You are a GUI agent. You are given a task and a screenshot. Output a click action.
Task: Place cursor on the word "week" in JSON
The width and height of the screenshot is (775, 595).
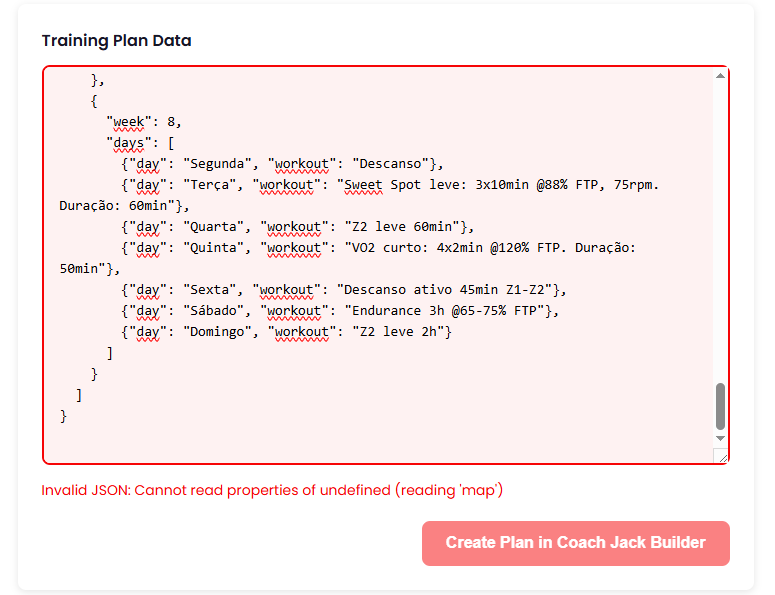tap(129, 122)
